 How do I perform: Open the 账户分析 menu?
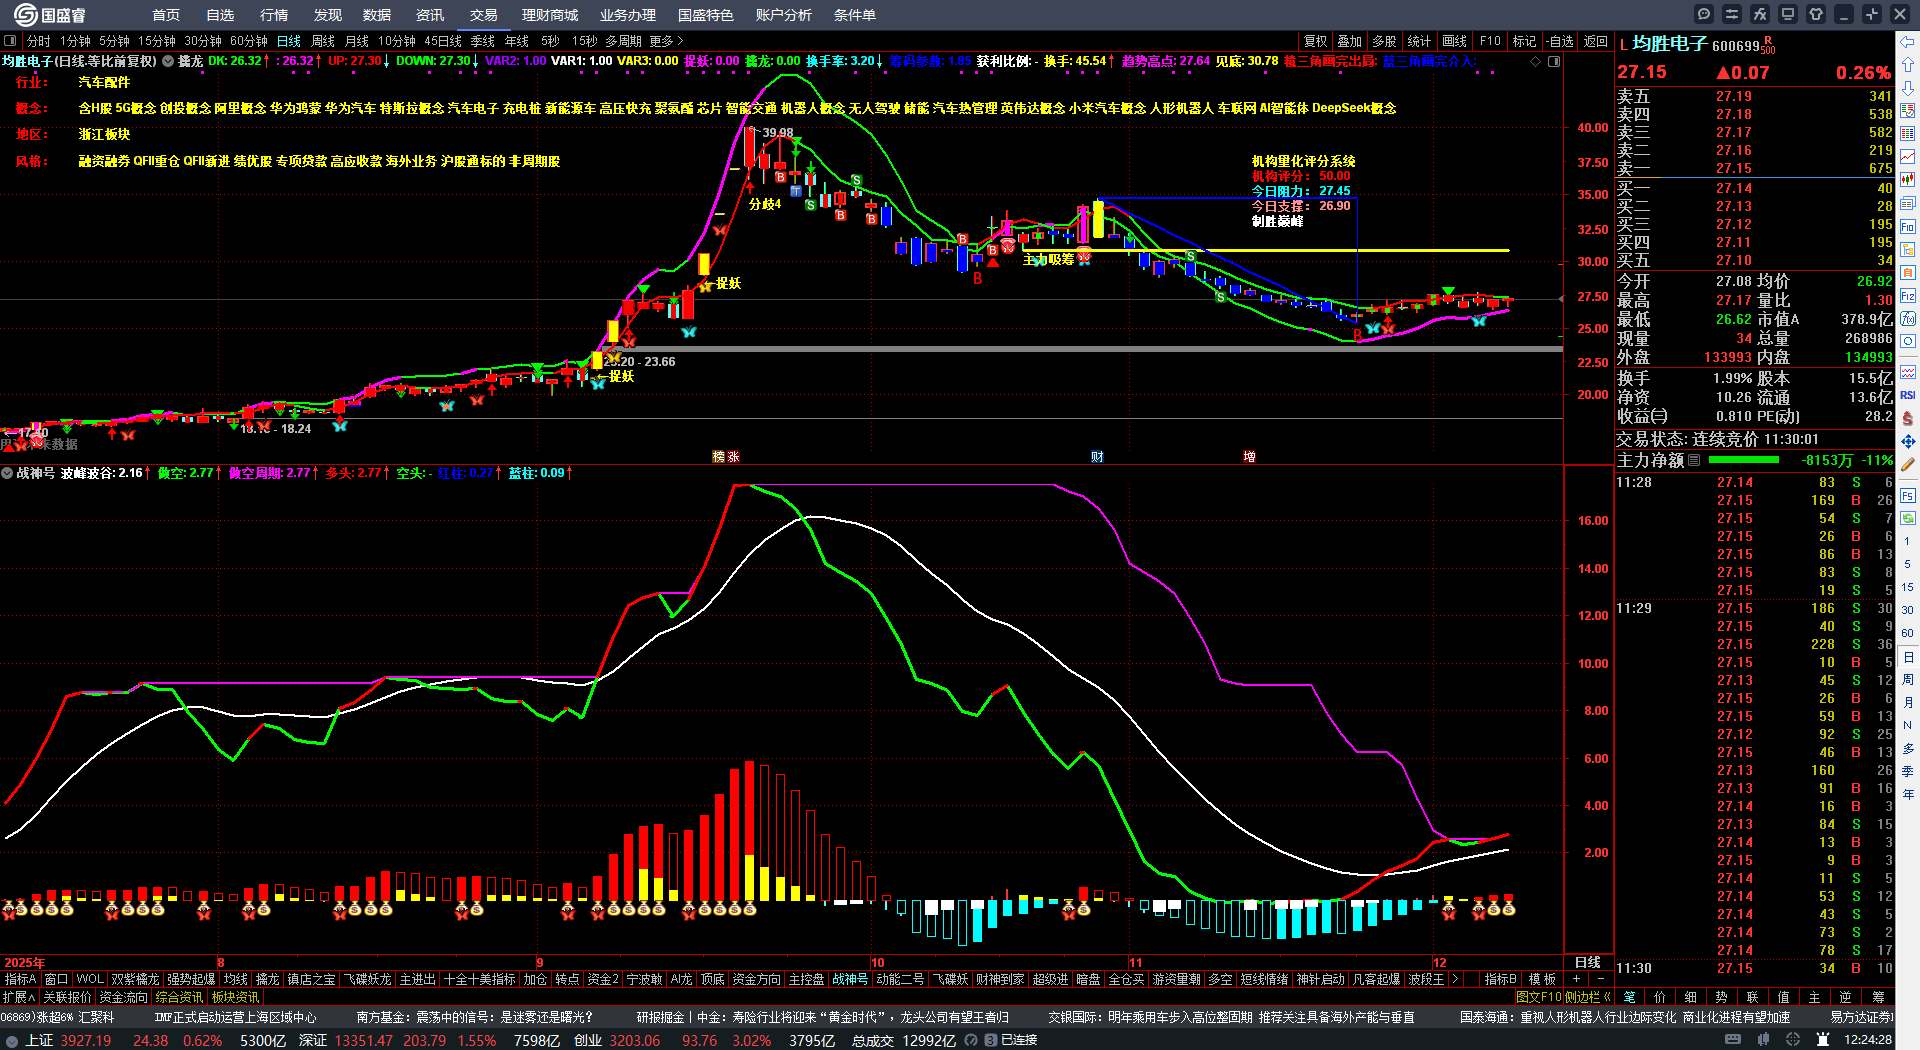[x=784, y=15]
